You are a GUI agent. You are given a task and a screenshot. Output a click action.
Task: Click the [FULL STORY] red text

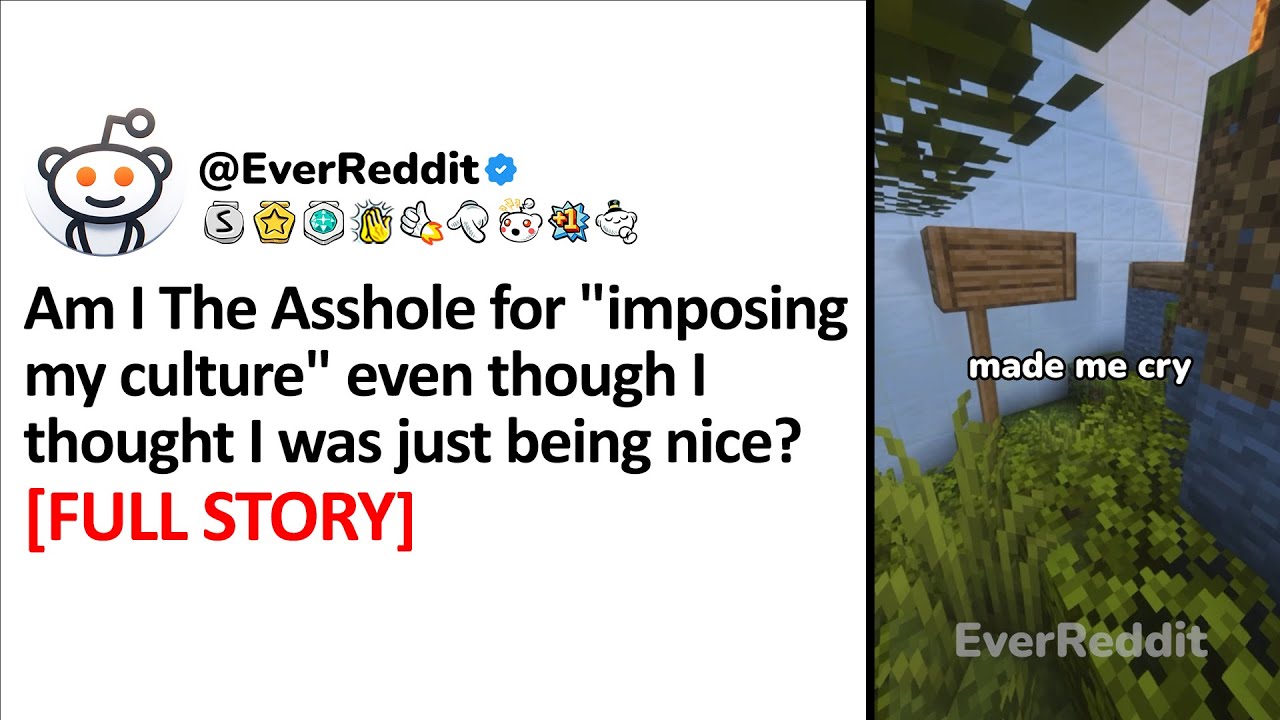coord(220,518)
